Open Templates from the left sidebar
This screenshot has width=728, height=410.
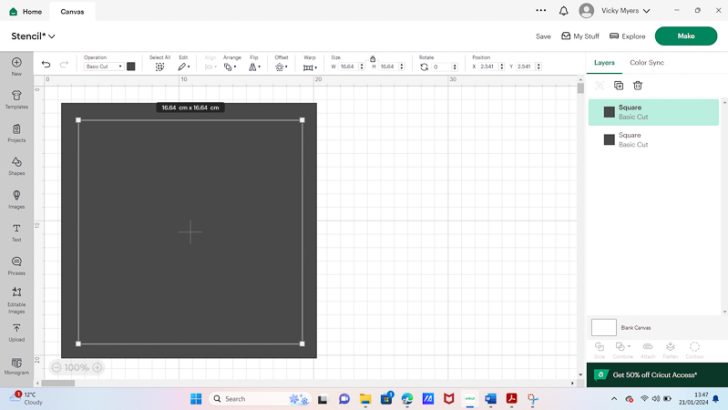tap(17, 98)
